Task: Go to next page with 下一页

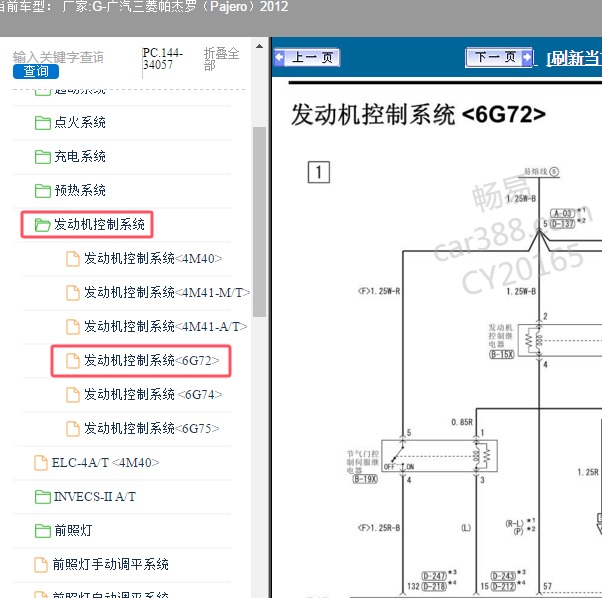Action: click(x=499, y=58)
